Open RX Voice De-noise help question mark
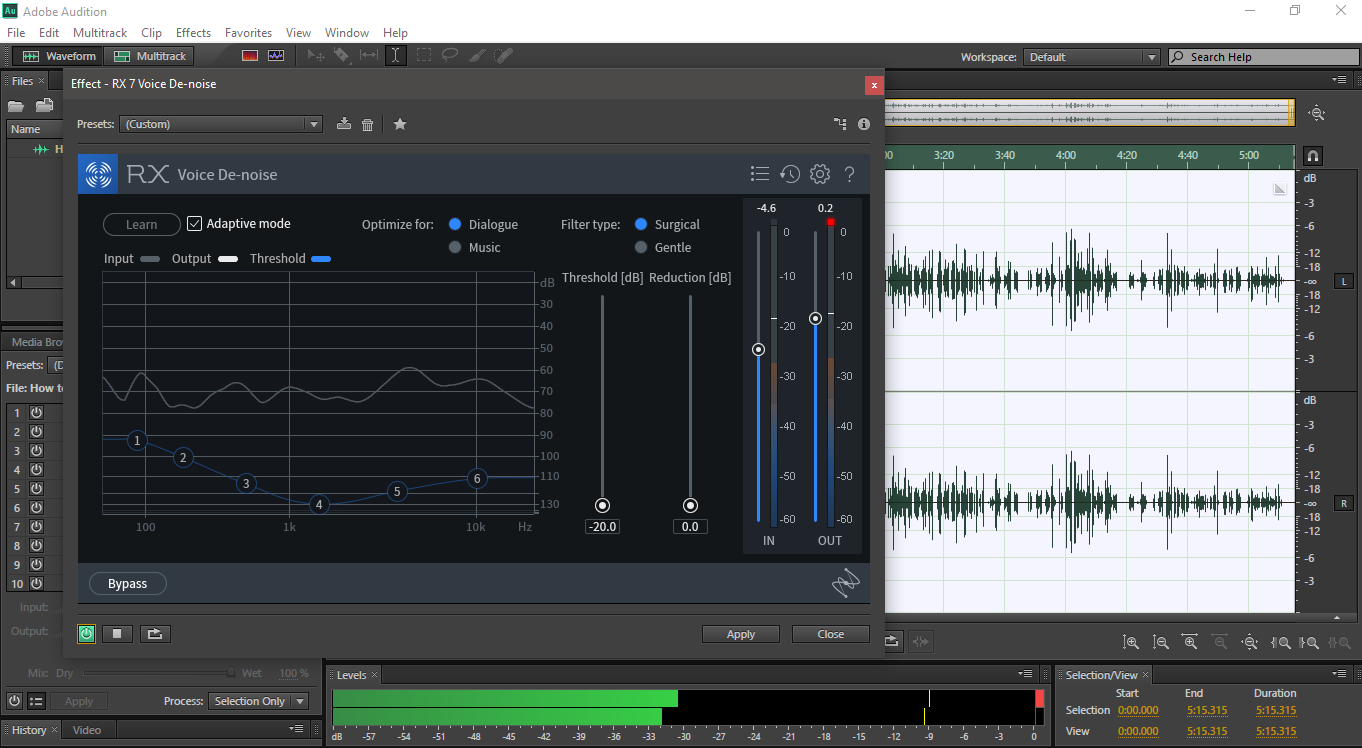The width and height of the screenshot is (1362, 748). (850, 174)
